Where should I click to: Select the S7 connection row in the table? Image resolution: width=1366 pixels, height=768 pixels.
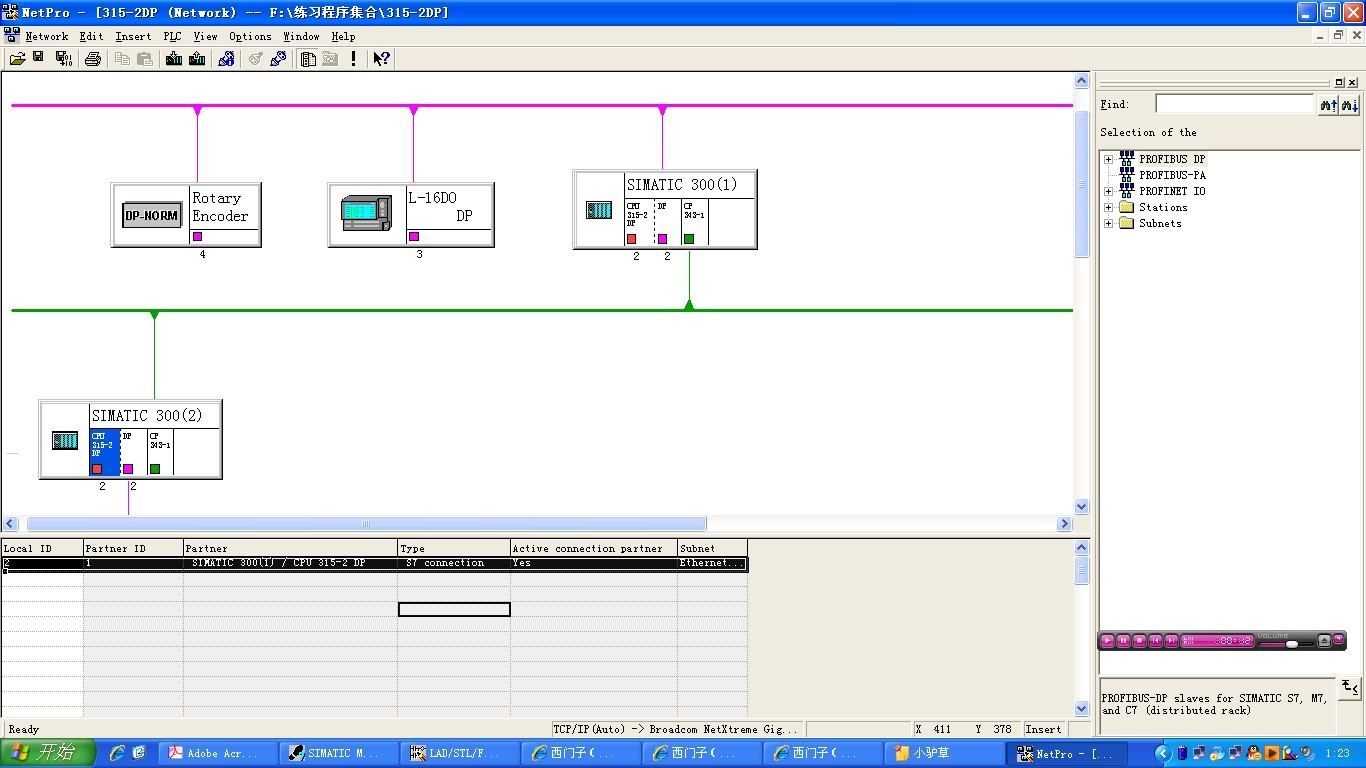374,564
